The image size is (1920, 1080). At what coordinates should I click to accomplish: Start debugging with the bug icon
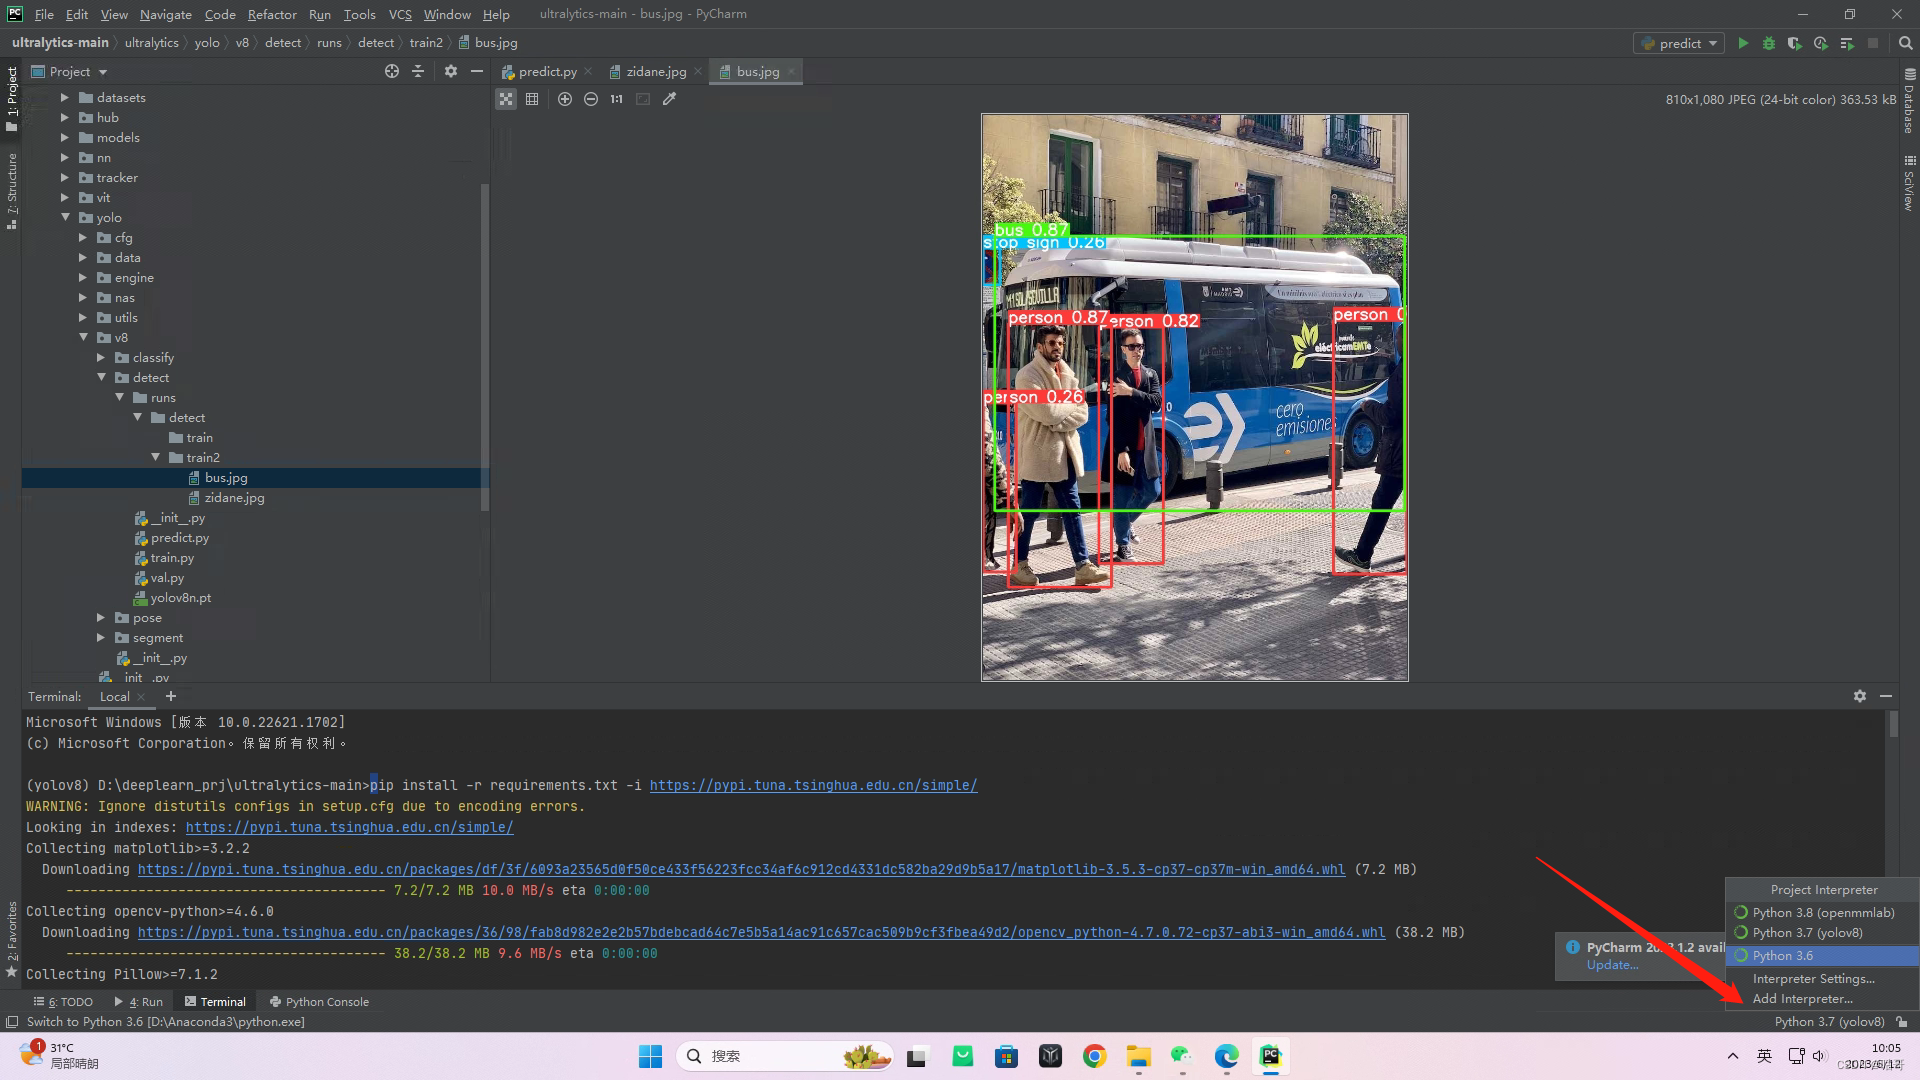point(1769,43)
